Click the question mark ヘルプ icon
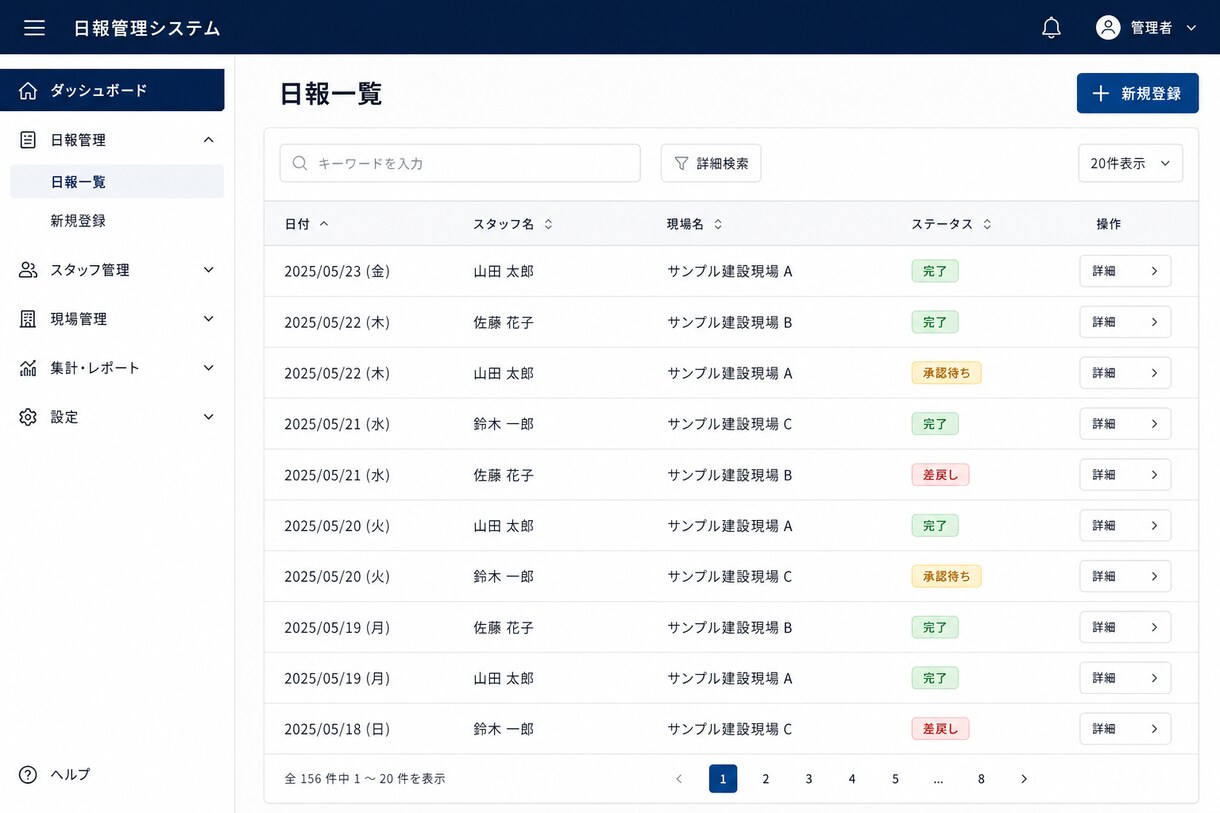This screenshot has width=1220, height=813. coord(28,775)
